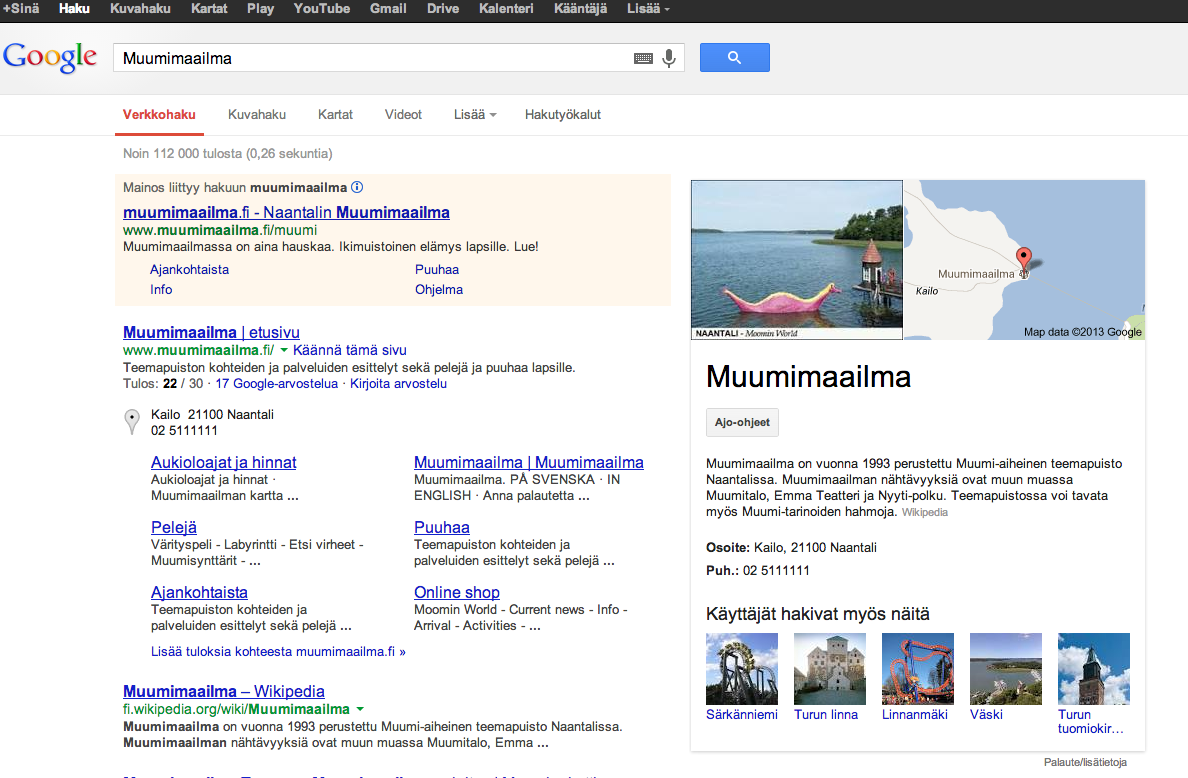This screenshot has height=778, width=1188.
Task: Open Lisää dropdown in black top bar
Action: [648, 9]
